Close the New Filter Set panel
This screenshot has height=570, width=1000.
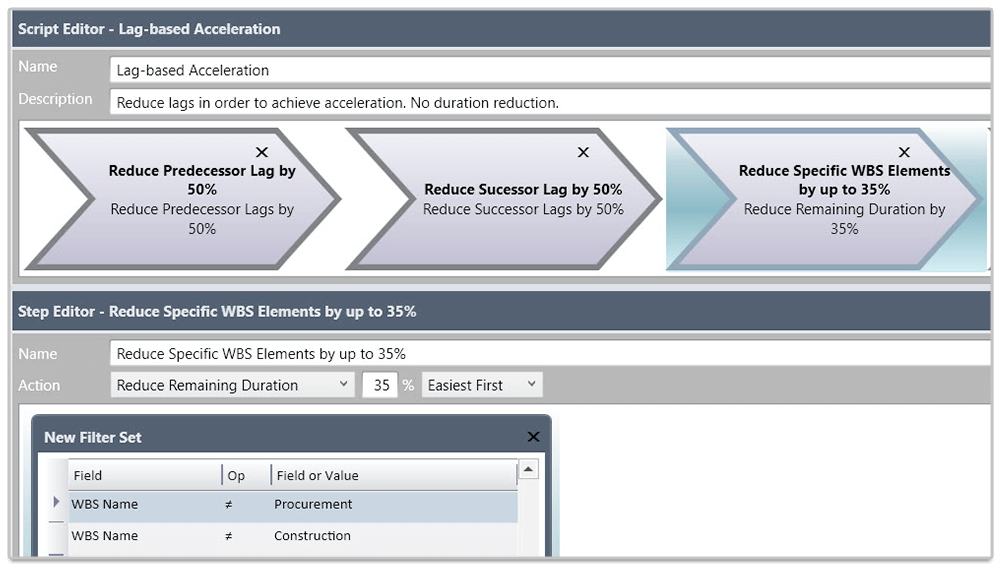533,437
